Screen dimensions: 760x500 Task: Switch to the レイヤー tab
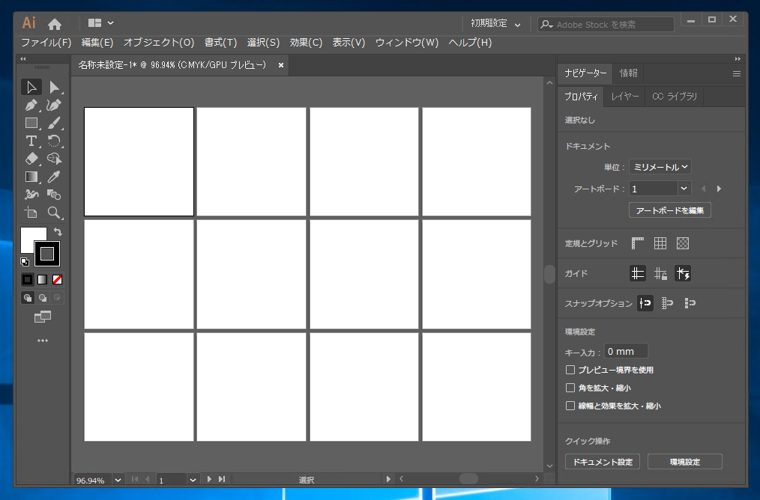(625, 96)
